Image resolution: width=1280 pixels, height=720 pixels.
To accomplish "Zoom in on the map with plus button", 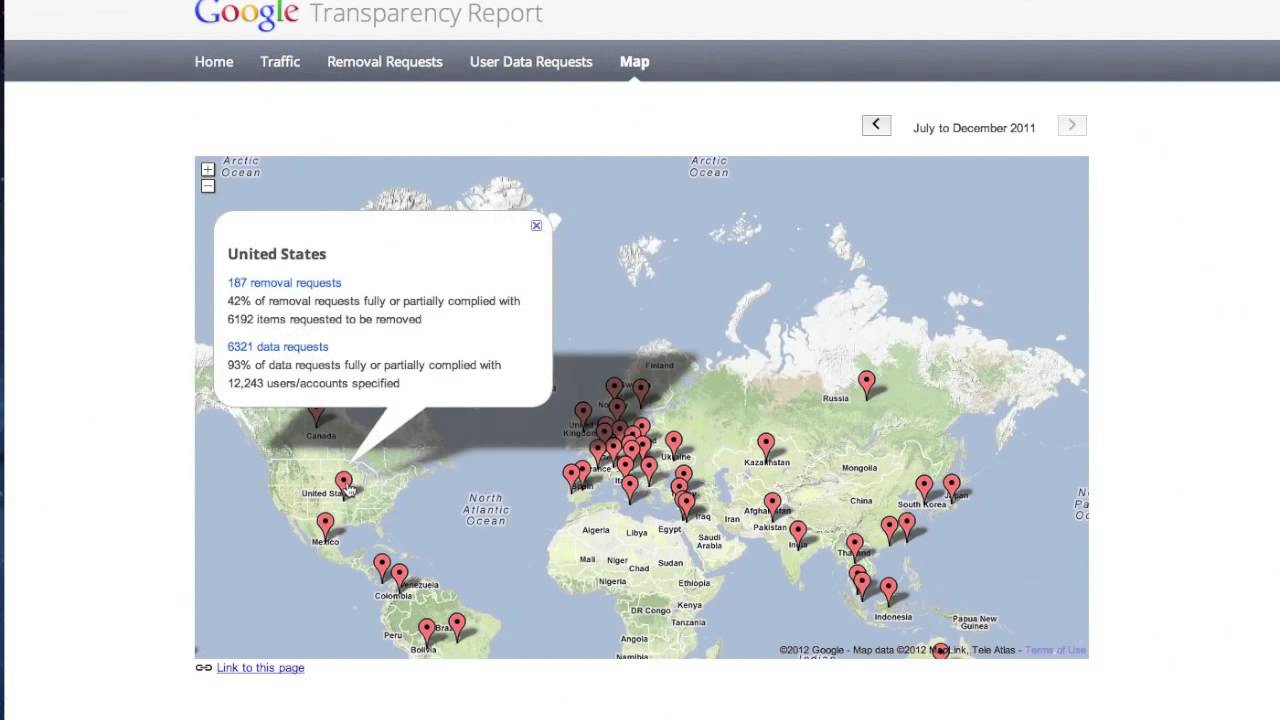I will 208,170.
